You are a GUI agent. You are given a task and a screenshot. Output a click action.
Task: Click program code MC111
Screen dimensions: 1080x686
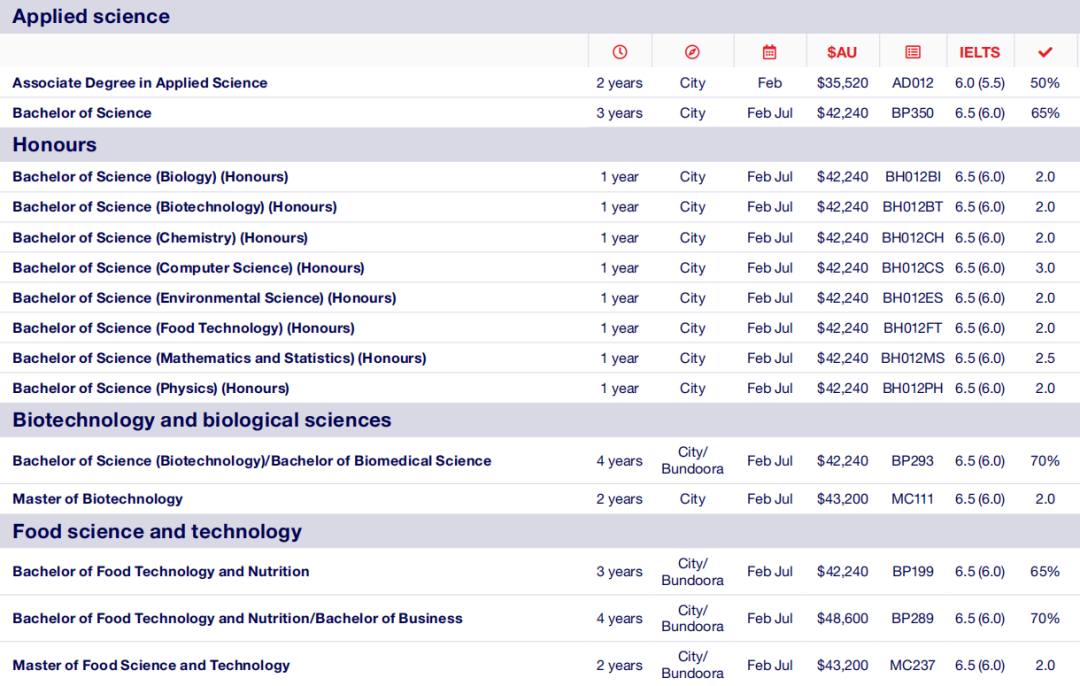click(913, 499)
